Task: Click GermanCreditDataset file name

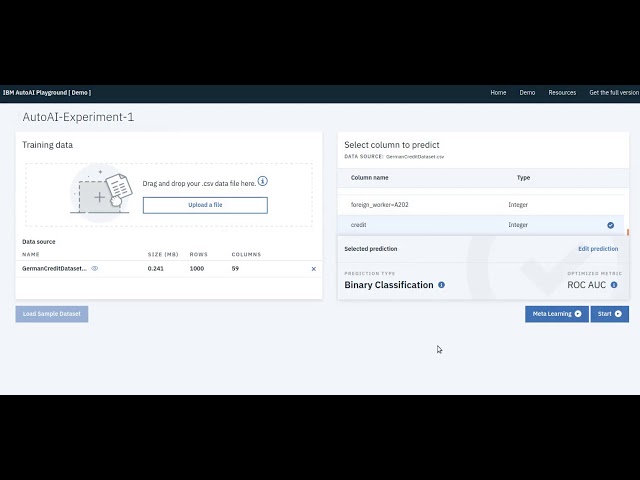Action: 54,269
